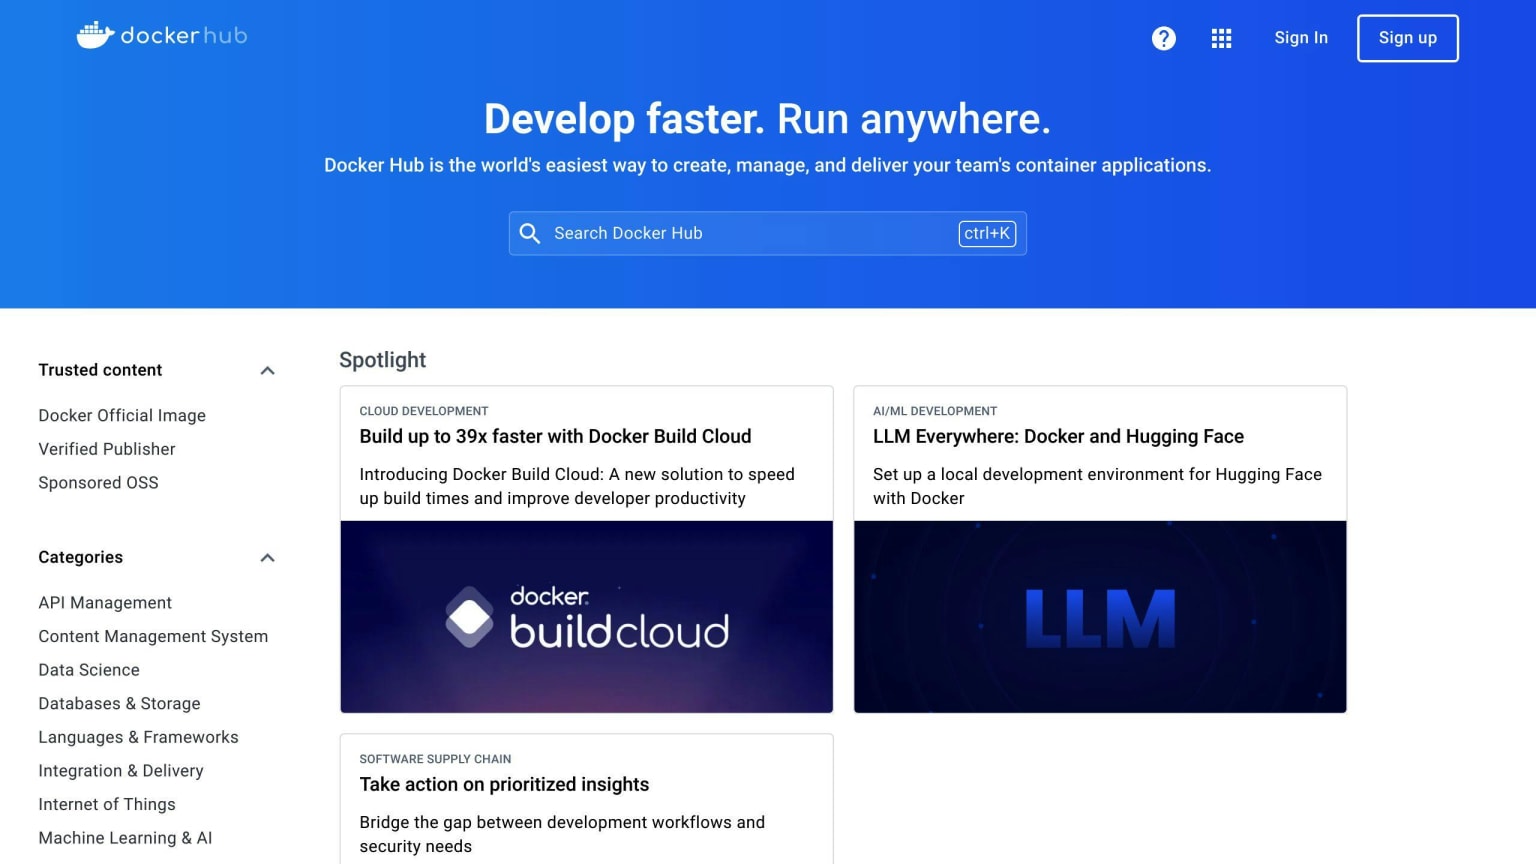Click the LLM banner image
1536x864 pixels.
point(1100,617)
